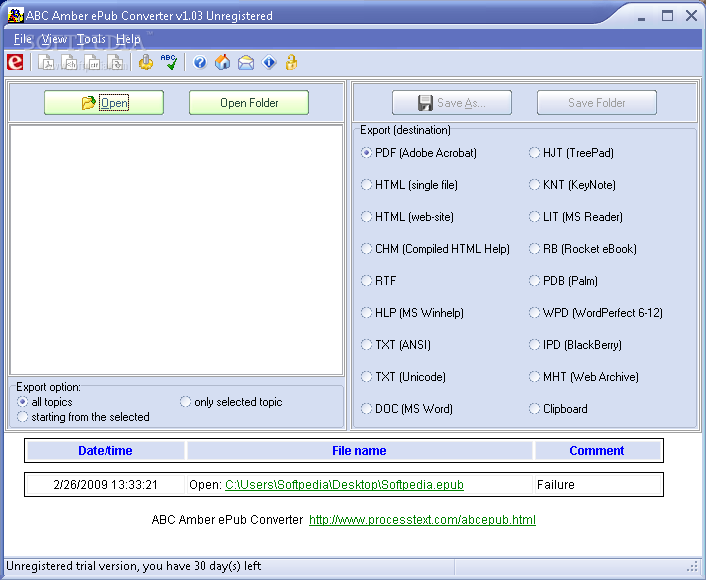The width and height of the screenshot is (706, 580).
Task: Click inside the empty topics list pane
Action: pyautogui.click(x=176, y=250)
